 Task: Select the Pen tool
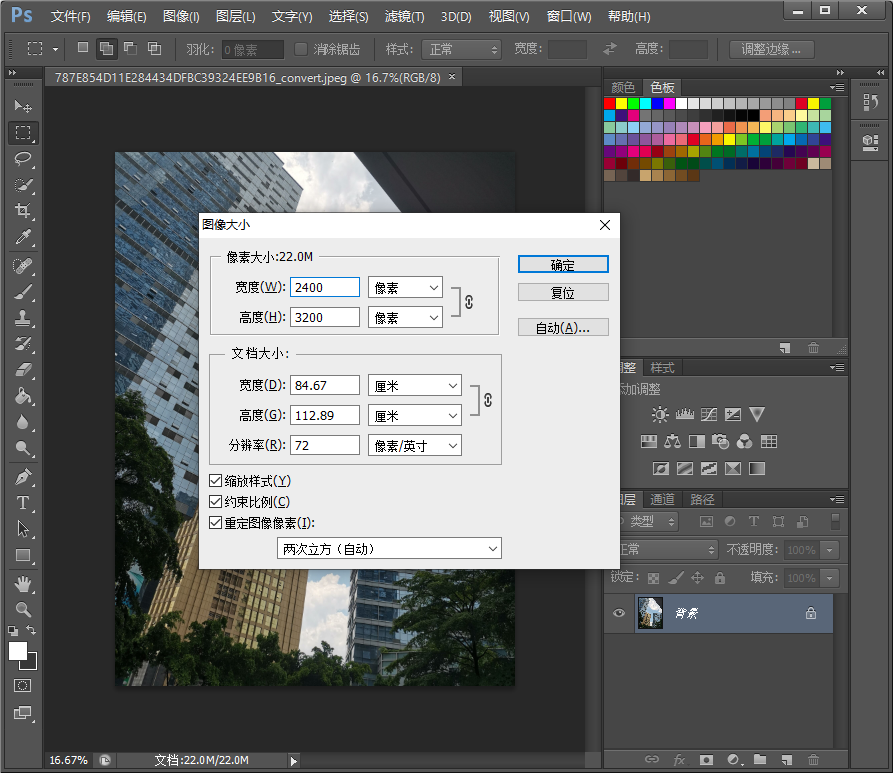point(23,477)
